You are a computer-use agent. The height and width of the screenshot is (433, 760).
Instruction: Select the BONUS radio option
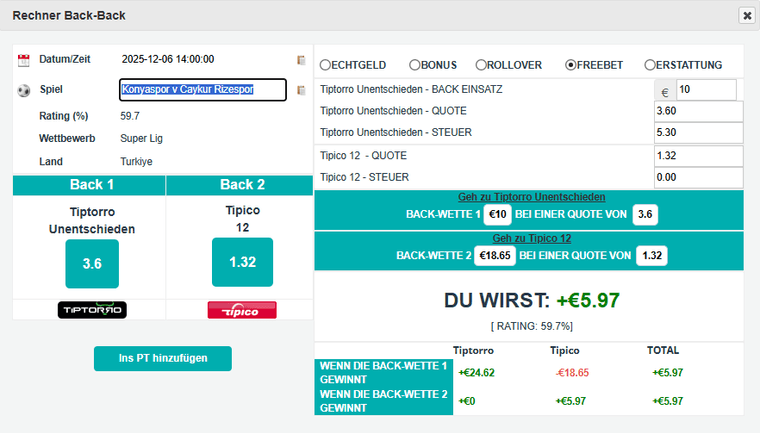(x=416, y=65)
